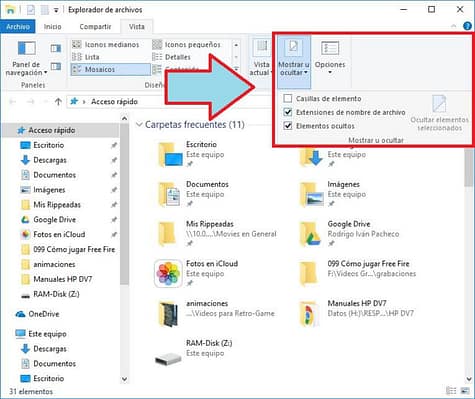This screenshot has height=399, width=475.
Task: Go up one folder level
Action: (x=58, y=102)
